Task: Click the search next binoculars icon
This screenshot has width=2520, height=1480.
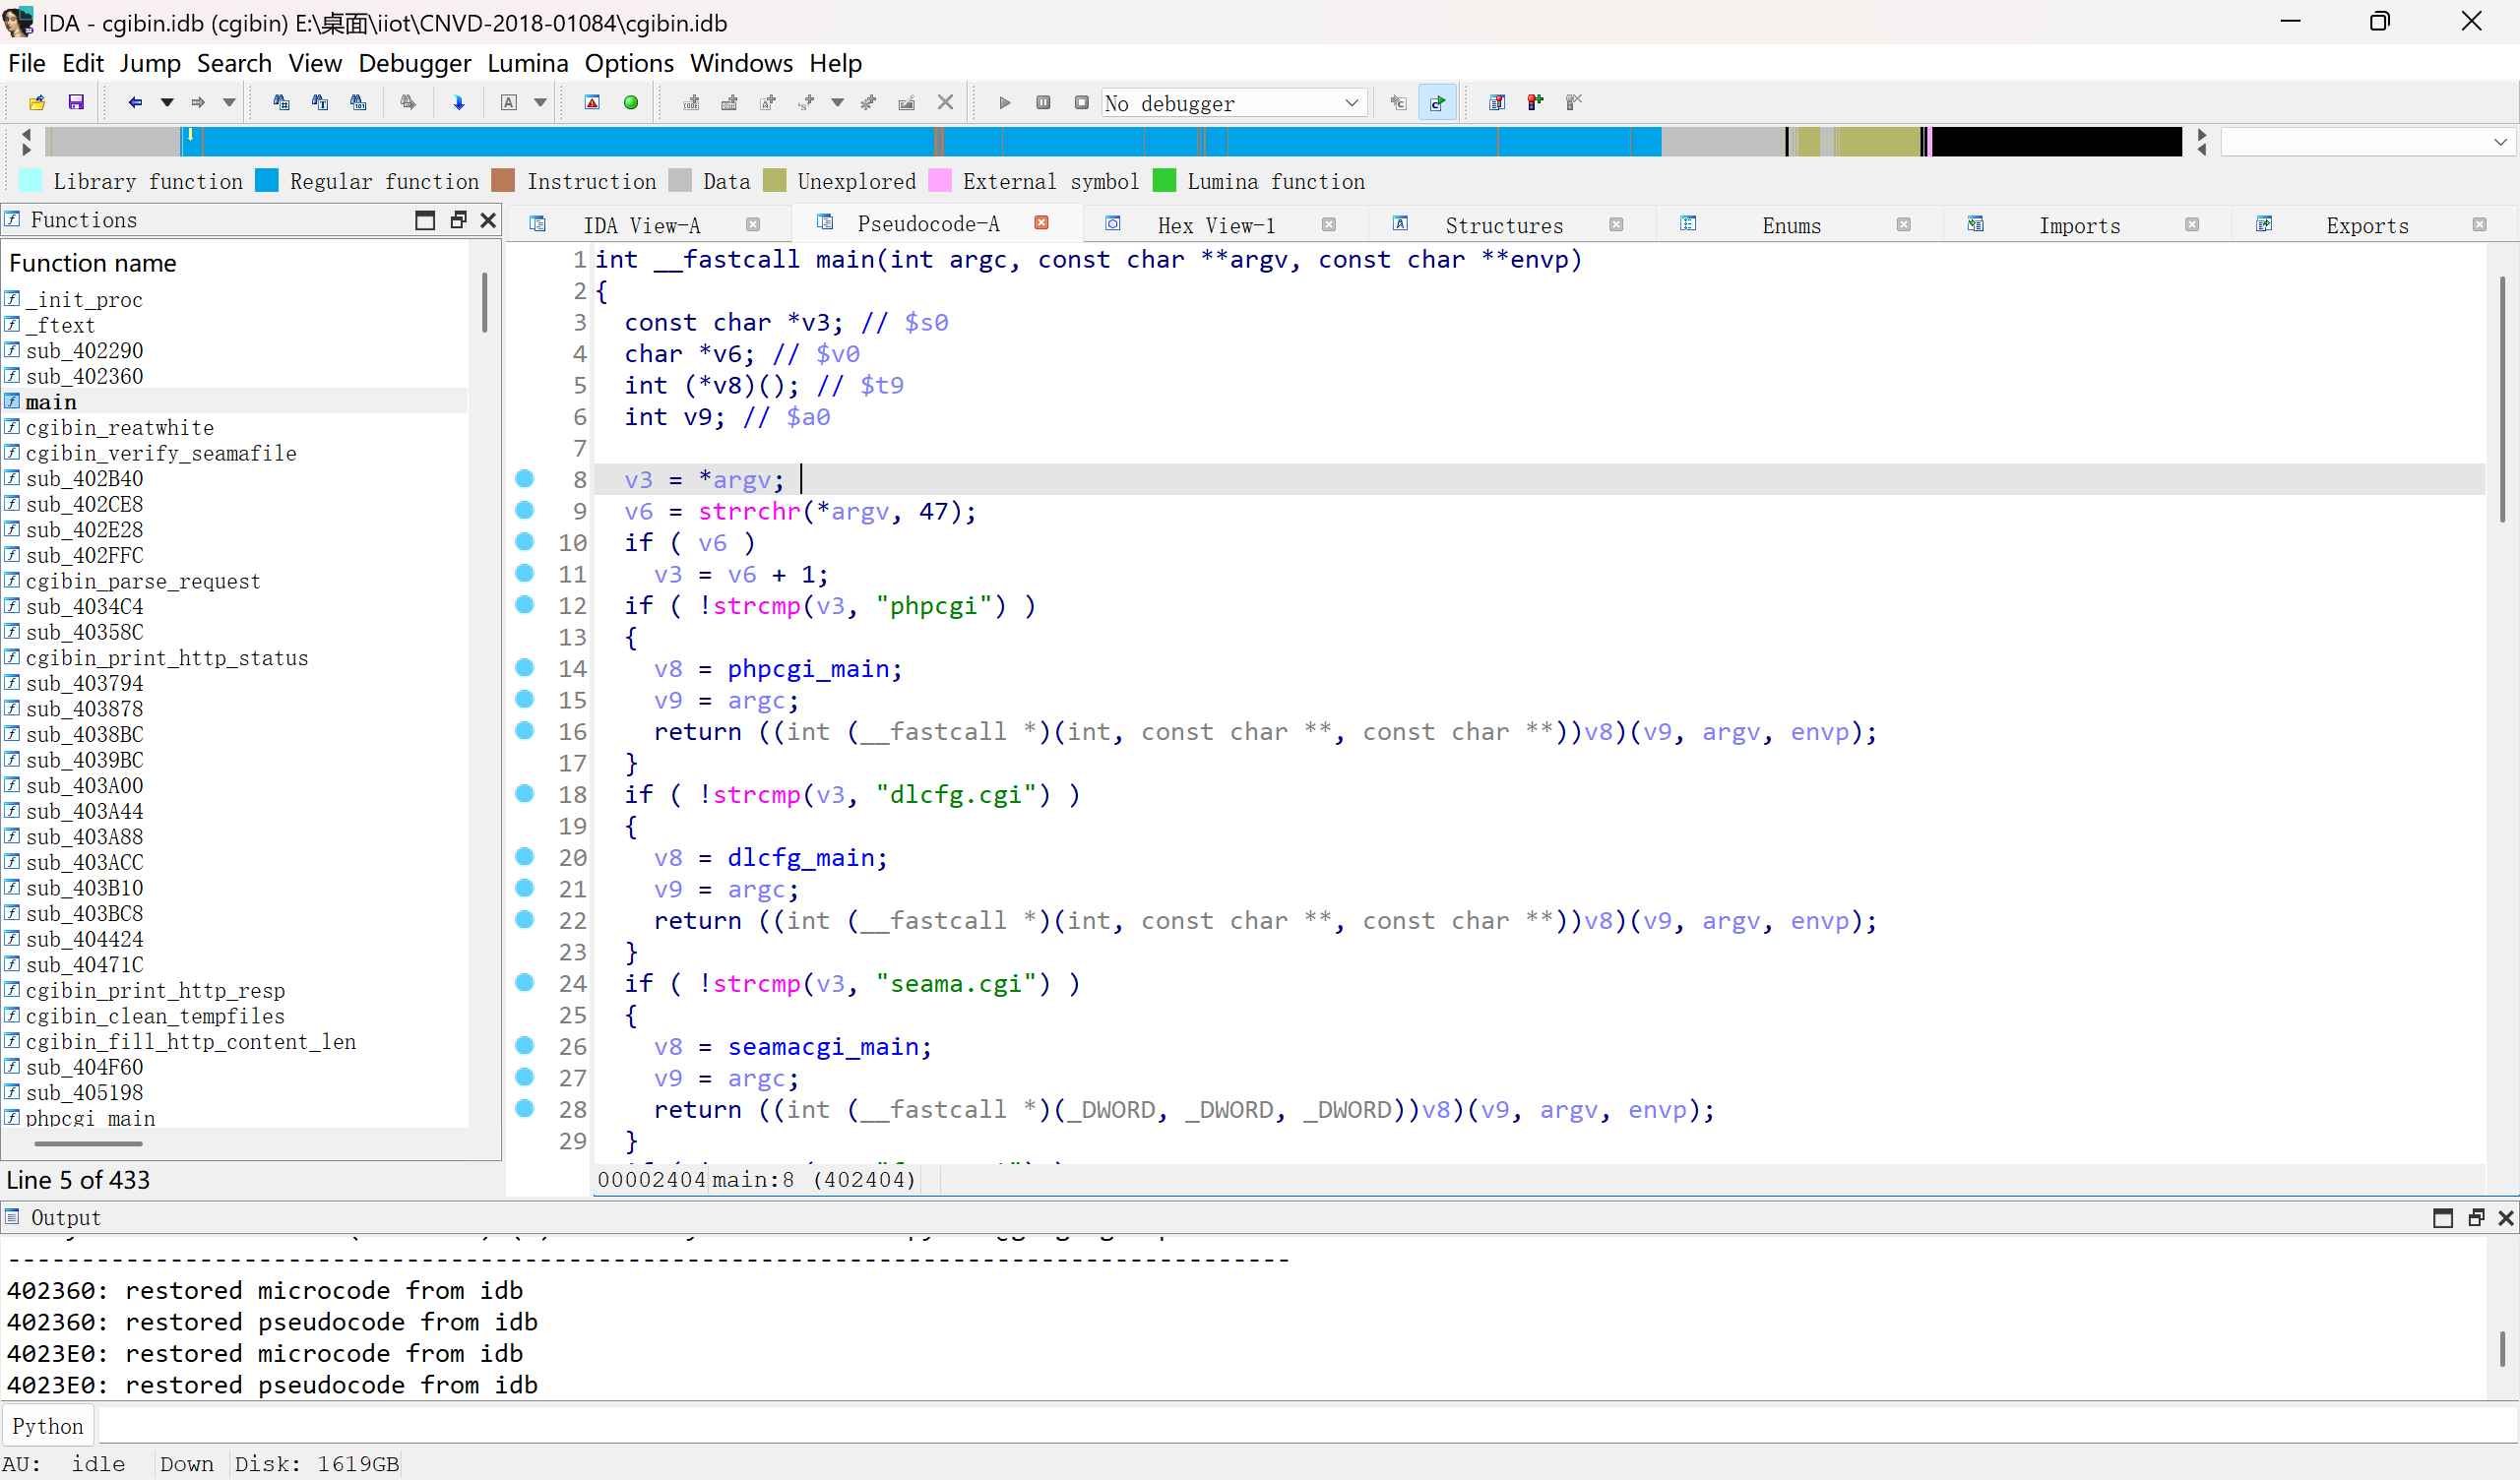Action: point(408,102)
